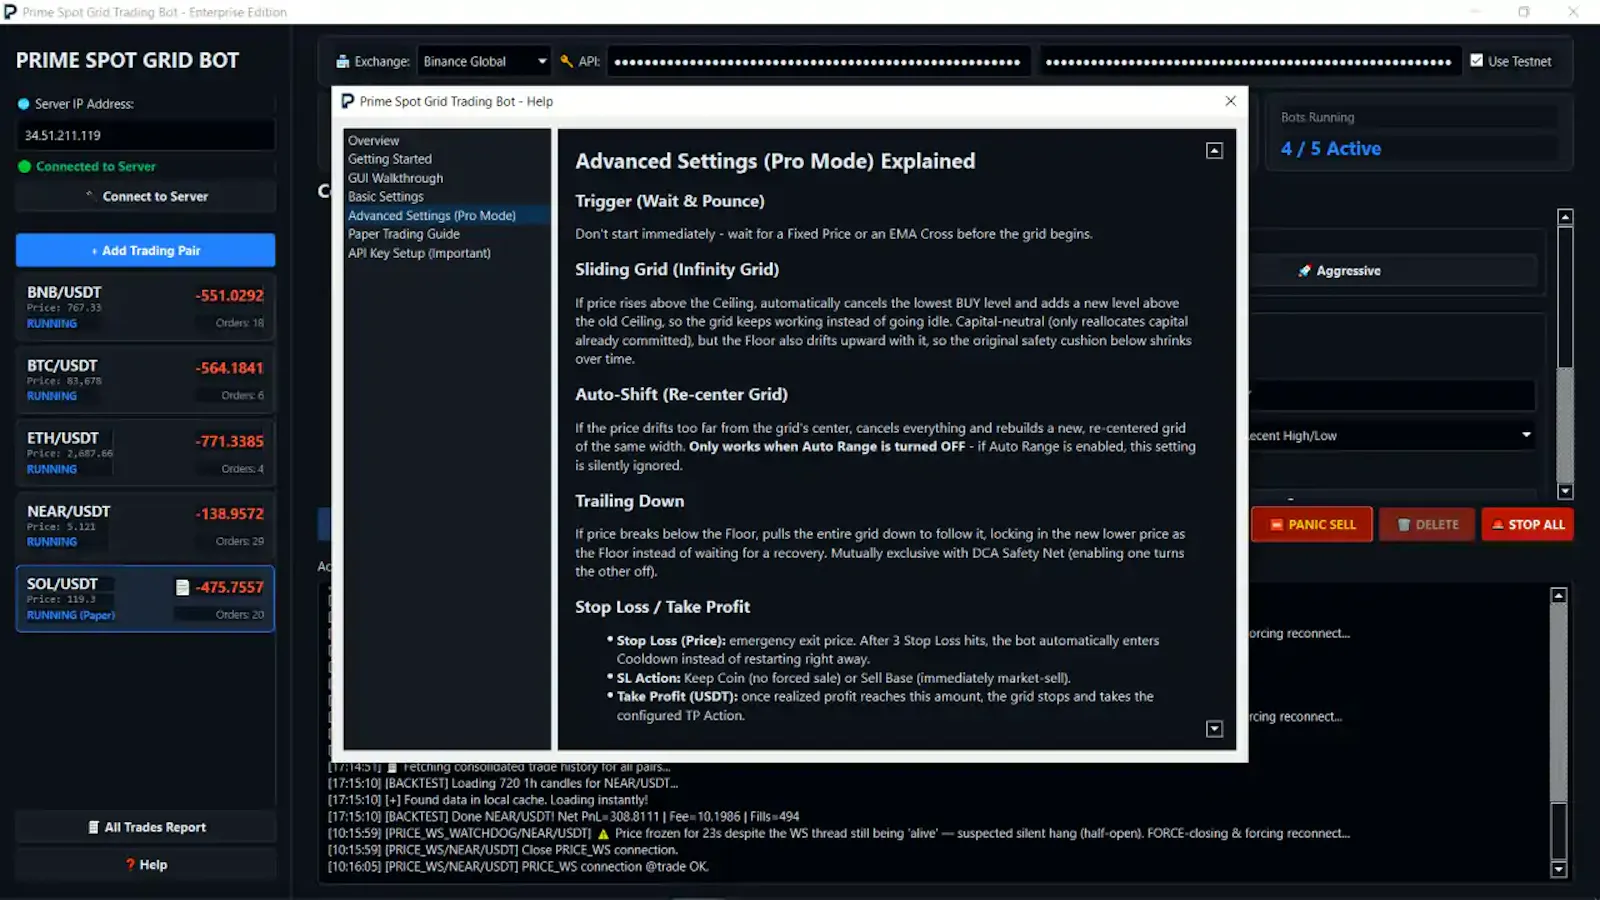Image resolution: width=1600 pixels, height=900 pixels.
Task: Open the Overview help topic
Action: 373,141
